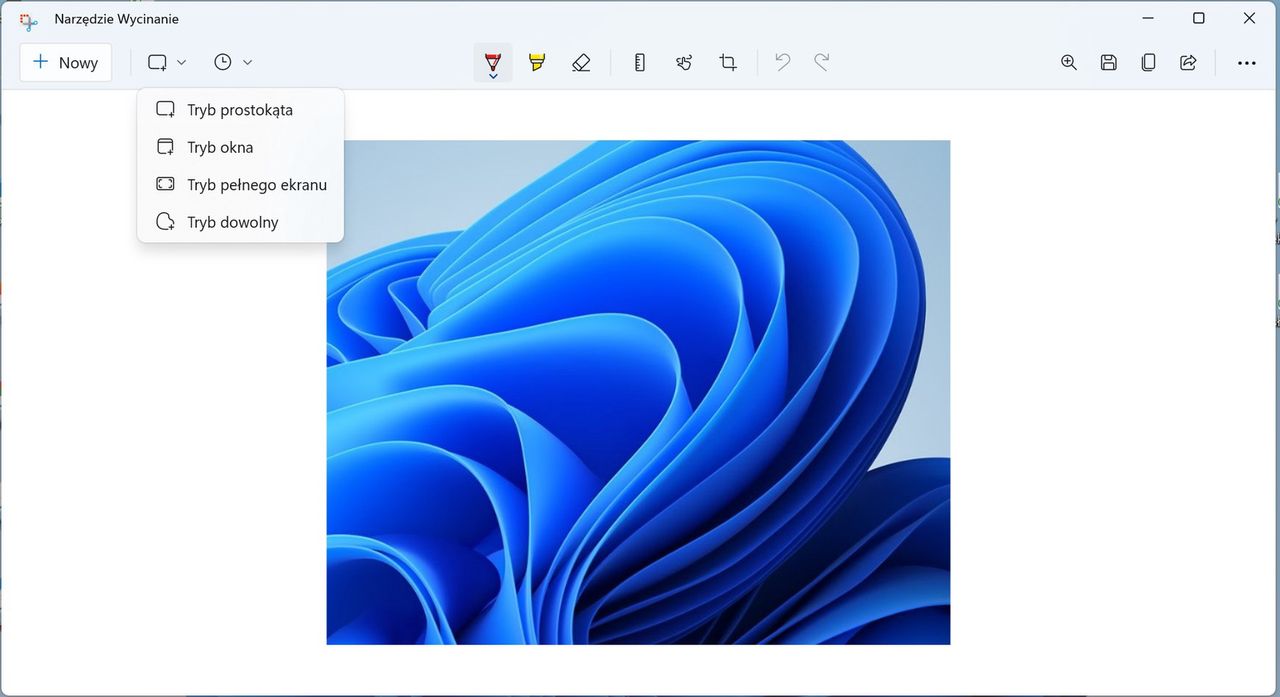Click the zoom magnifier icon
This screenshot has height=697, width=1280.
tap(1069, 62)
